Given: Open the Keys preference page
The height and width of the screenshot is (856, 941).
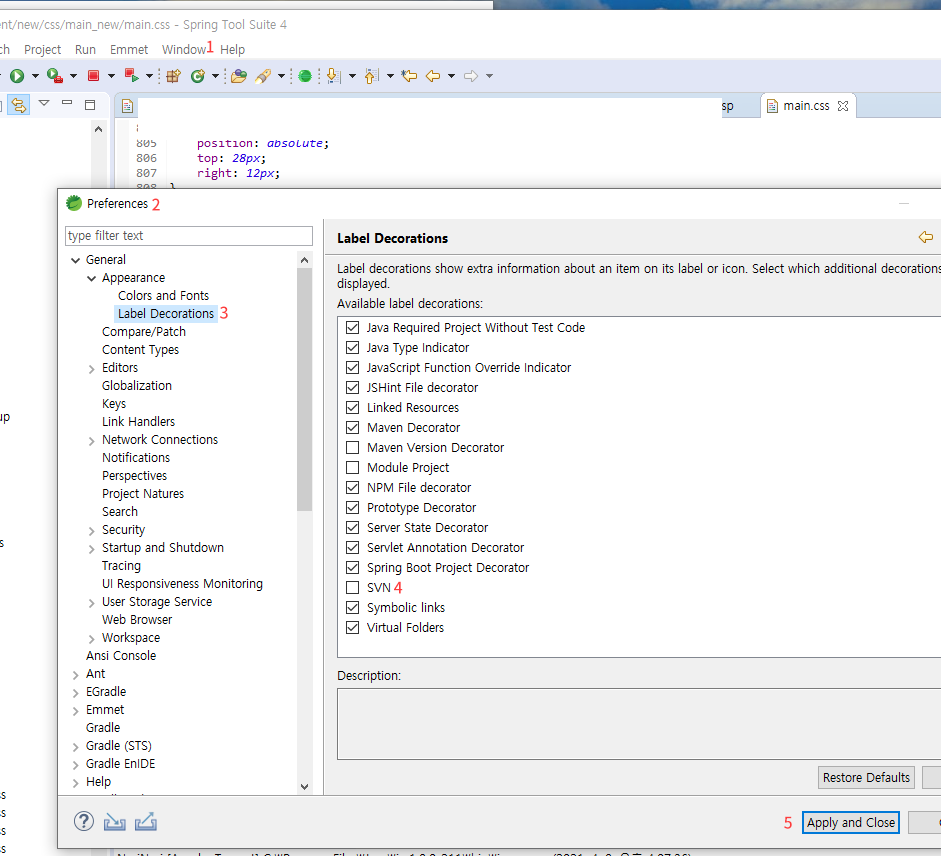Looking at the screenshot, I should click(x=114, y=403).
